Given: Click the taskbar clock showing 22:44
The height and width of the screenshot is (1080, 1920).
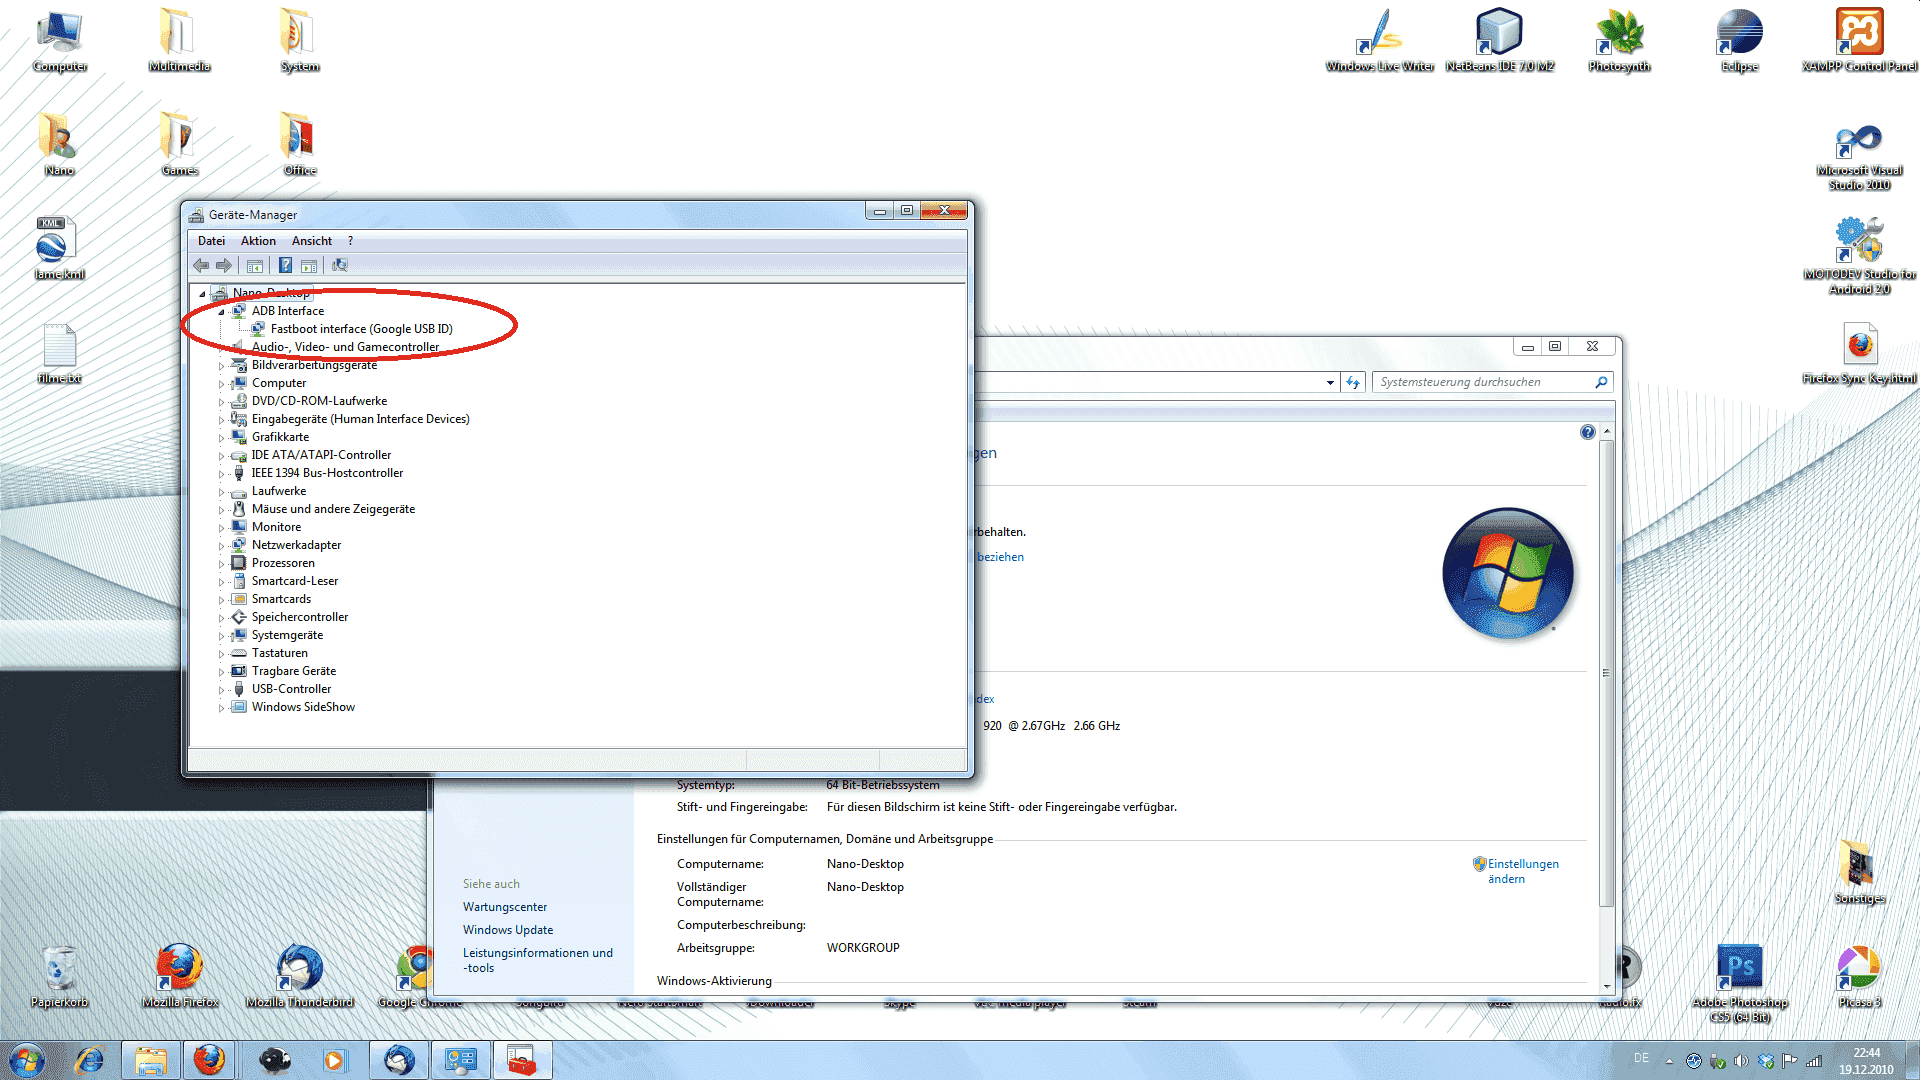Looking at the screenshot, I should [1866, 1061].
